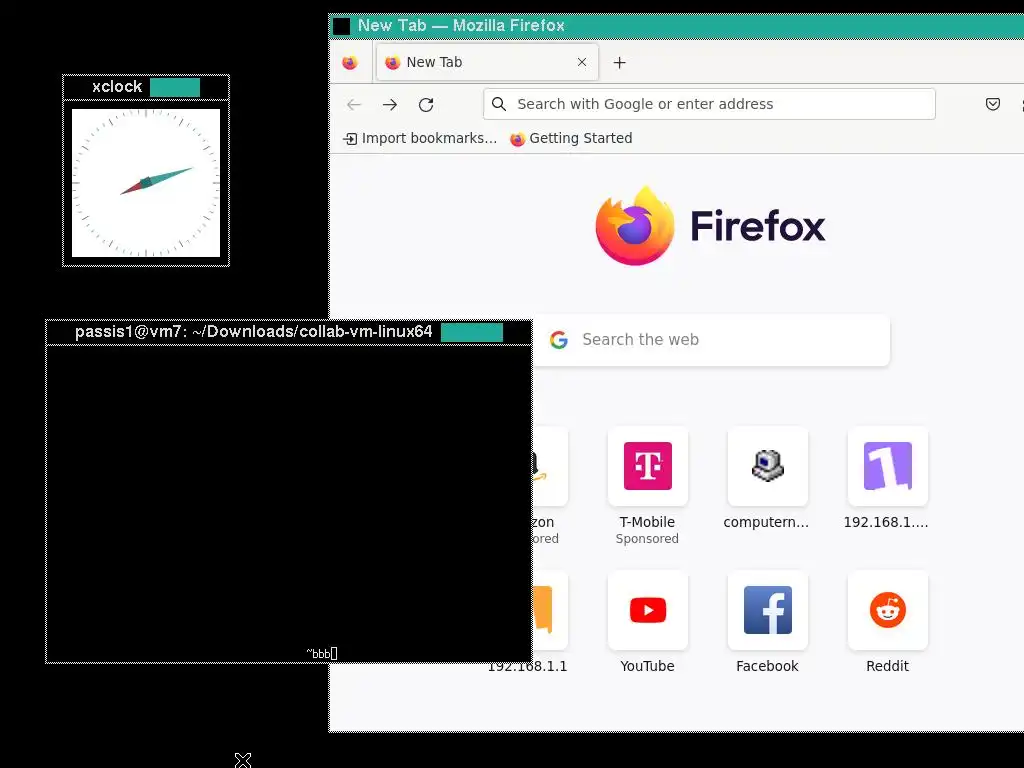The width and height of the screenshot is (1024, 768).
Task: Click the T-Mobile label under its tile
Action: point(647,522)
